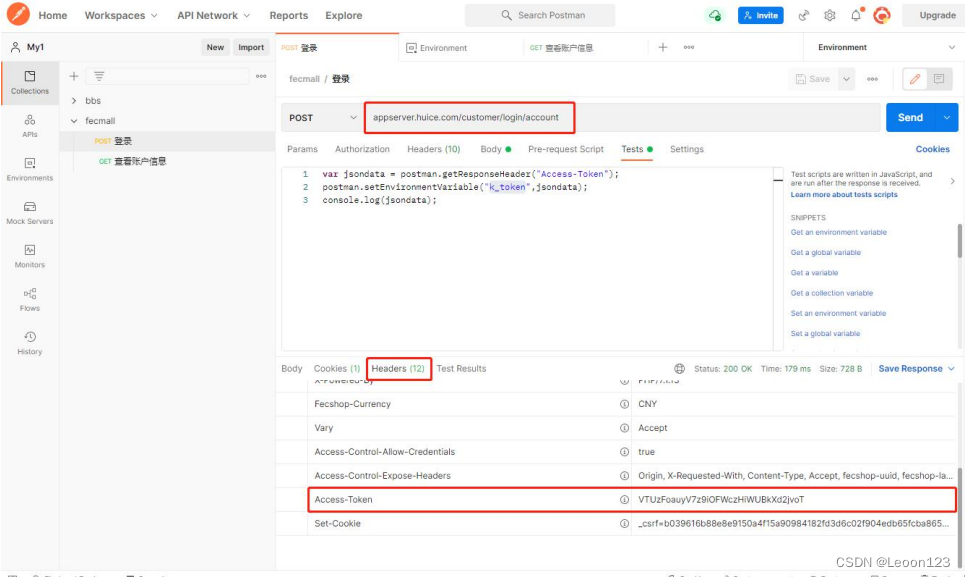Select the GET 查看账户信息 request in sidebar

pos(167,161)
